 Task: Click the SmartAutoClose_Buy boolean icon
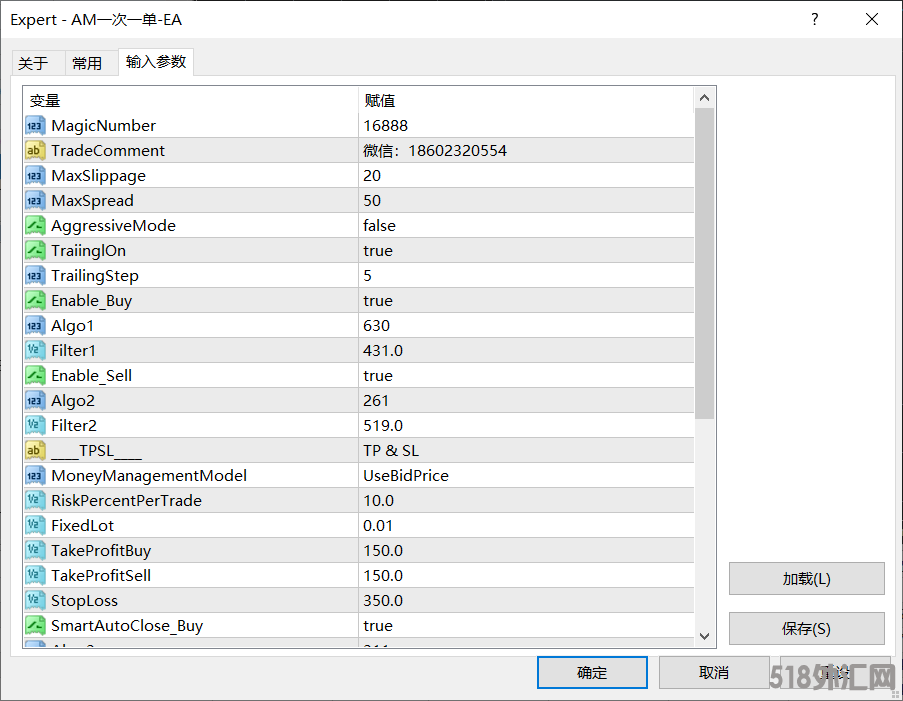tap(35, 626)
